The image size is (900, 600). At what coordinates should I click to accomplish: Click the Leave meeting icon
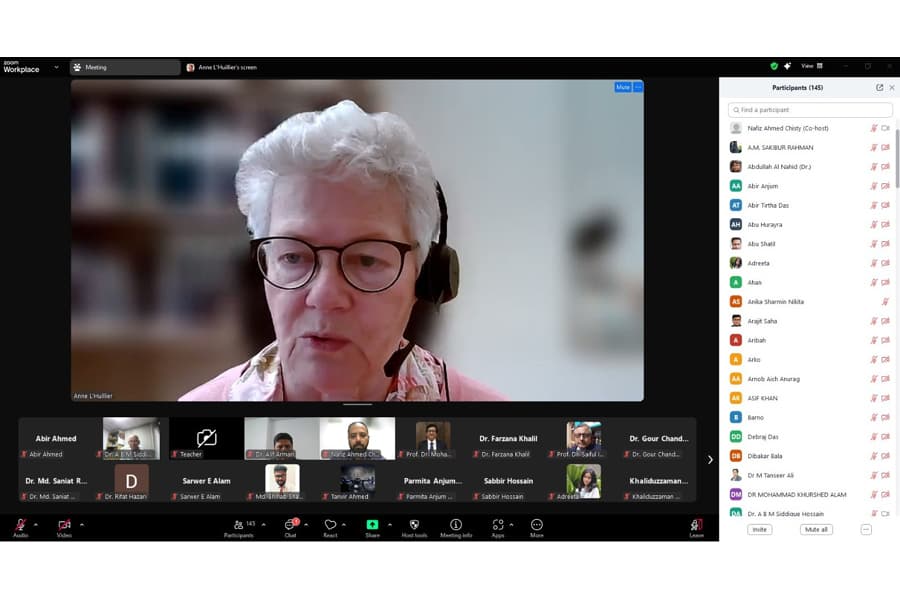pyautogui.click(x=696, y=525)
